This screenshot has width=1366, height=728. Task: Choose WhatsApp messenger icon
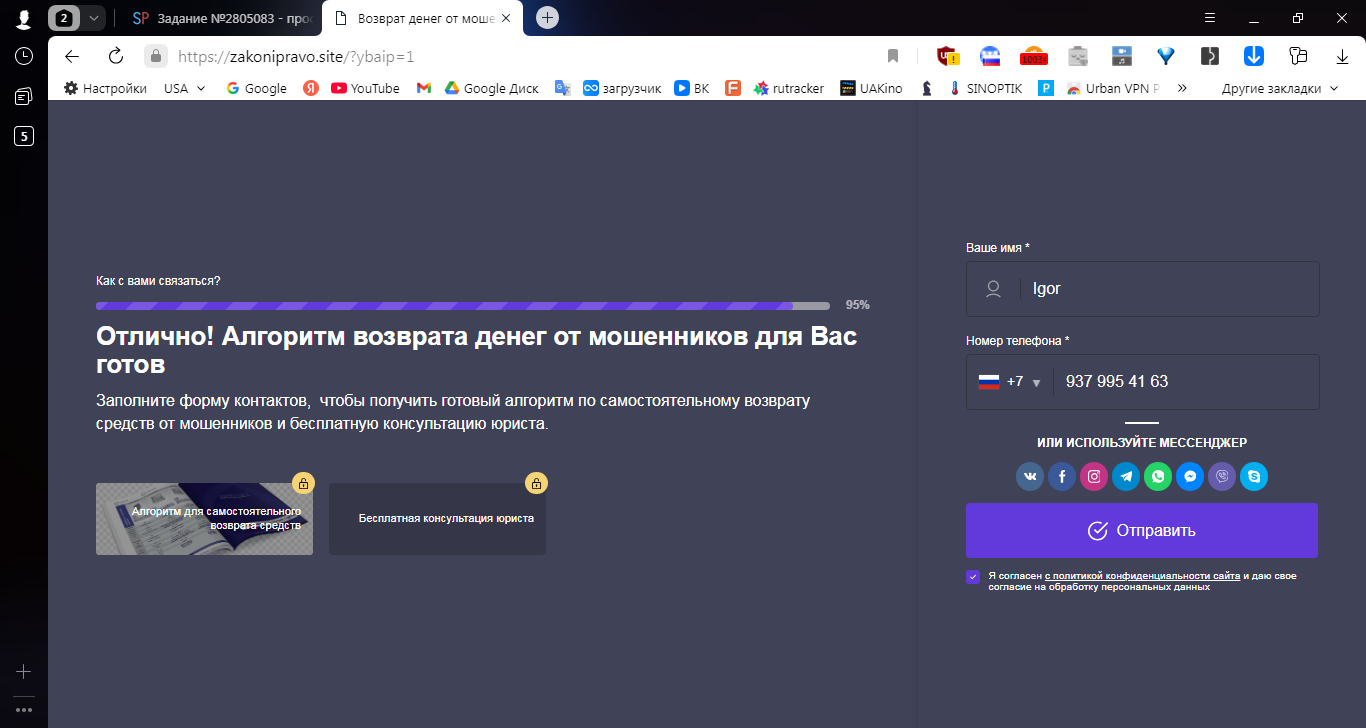click(1158, 476)
